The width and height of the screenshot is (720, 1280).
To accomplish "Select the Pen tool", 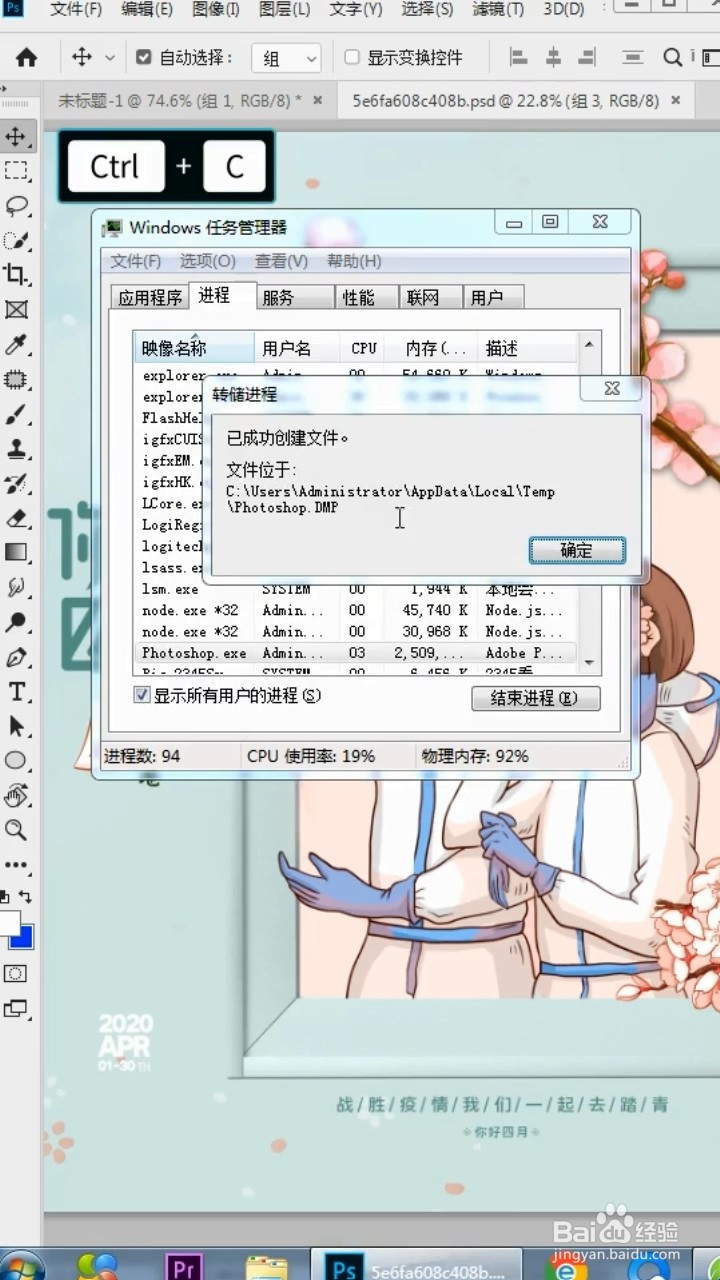I will pos(16,657).
